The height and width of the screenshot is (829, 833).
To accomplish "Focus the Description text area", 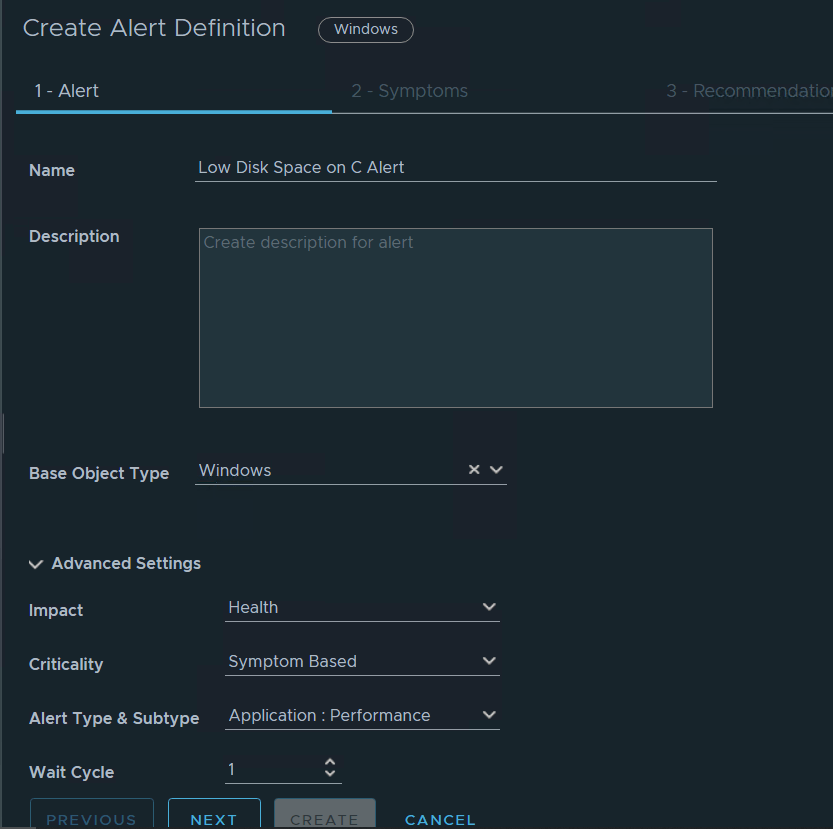I will (x=456, y=318).
